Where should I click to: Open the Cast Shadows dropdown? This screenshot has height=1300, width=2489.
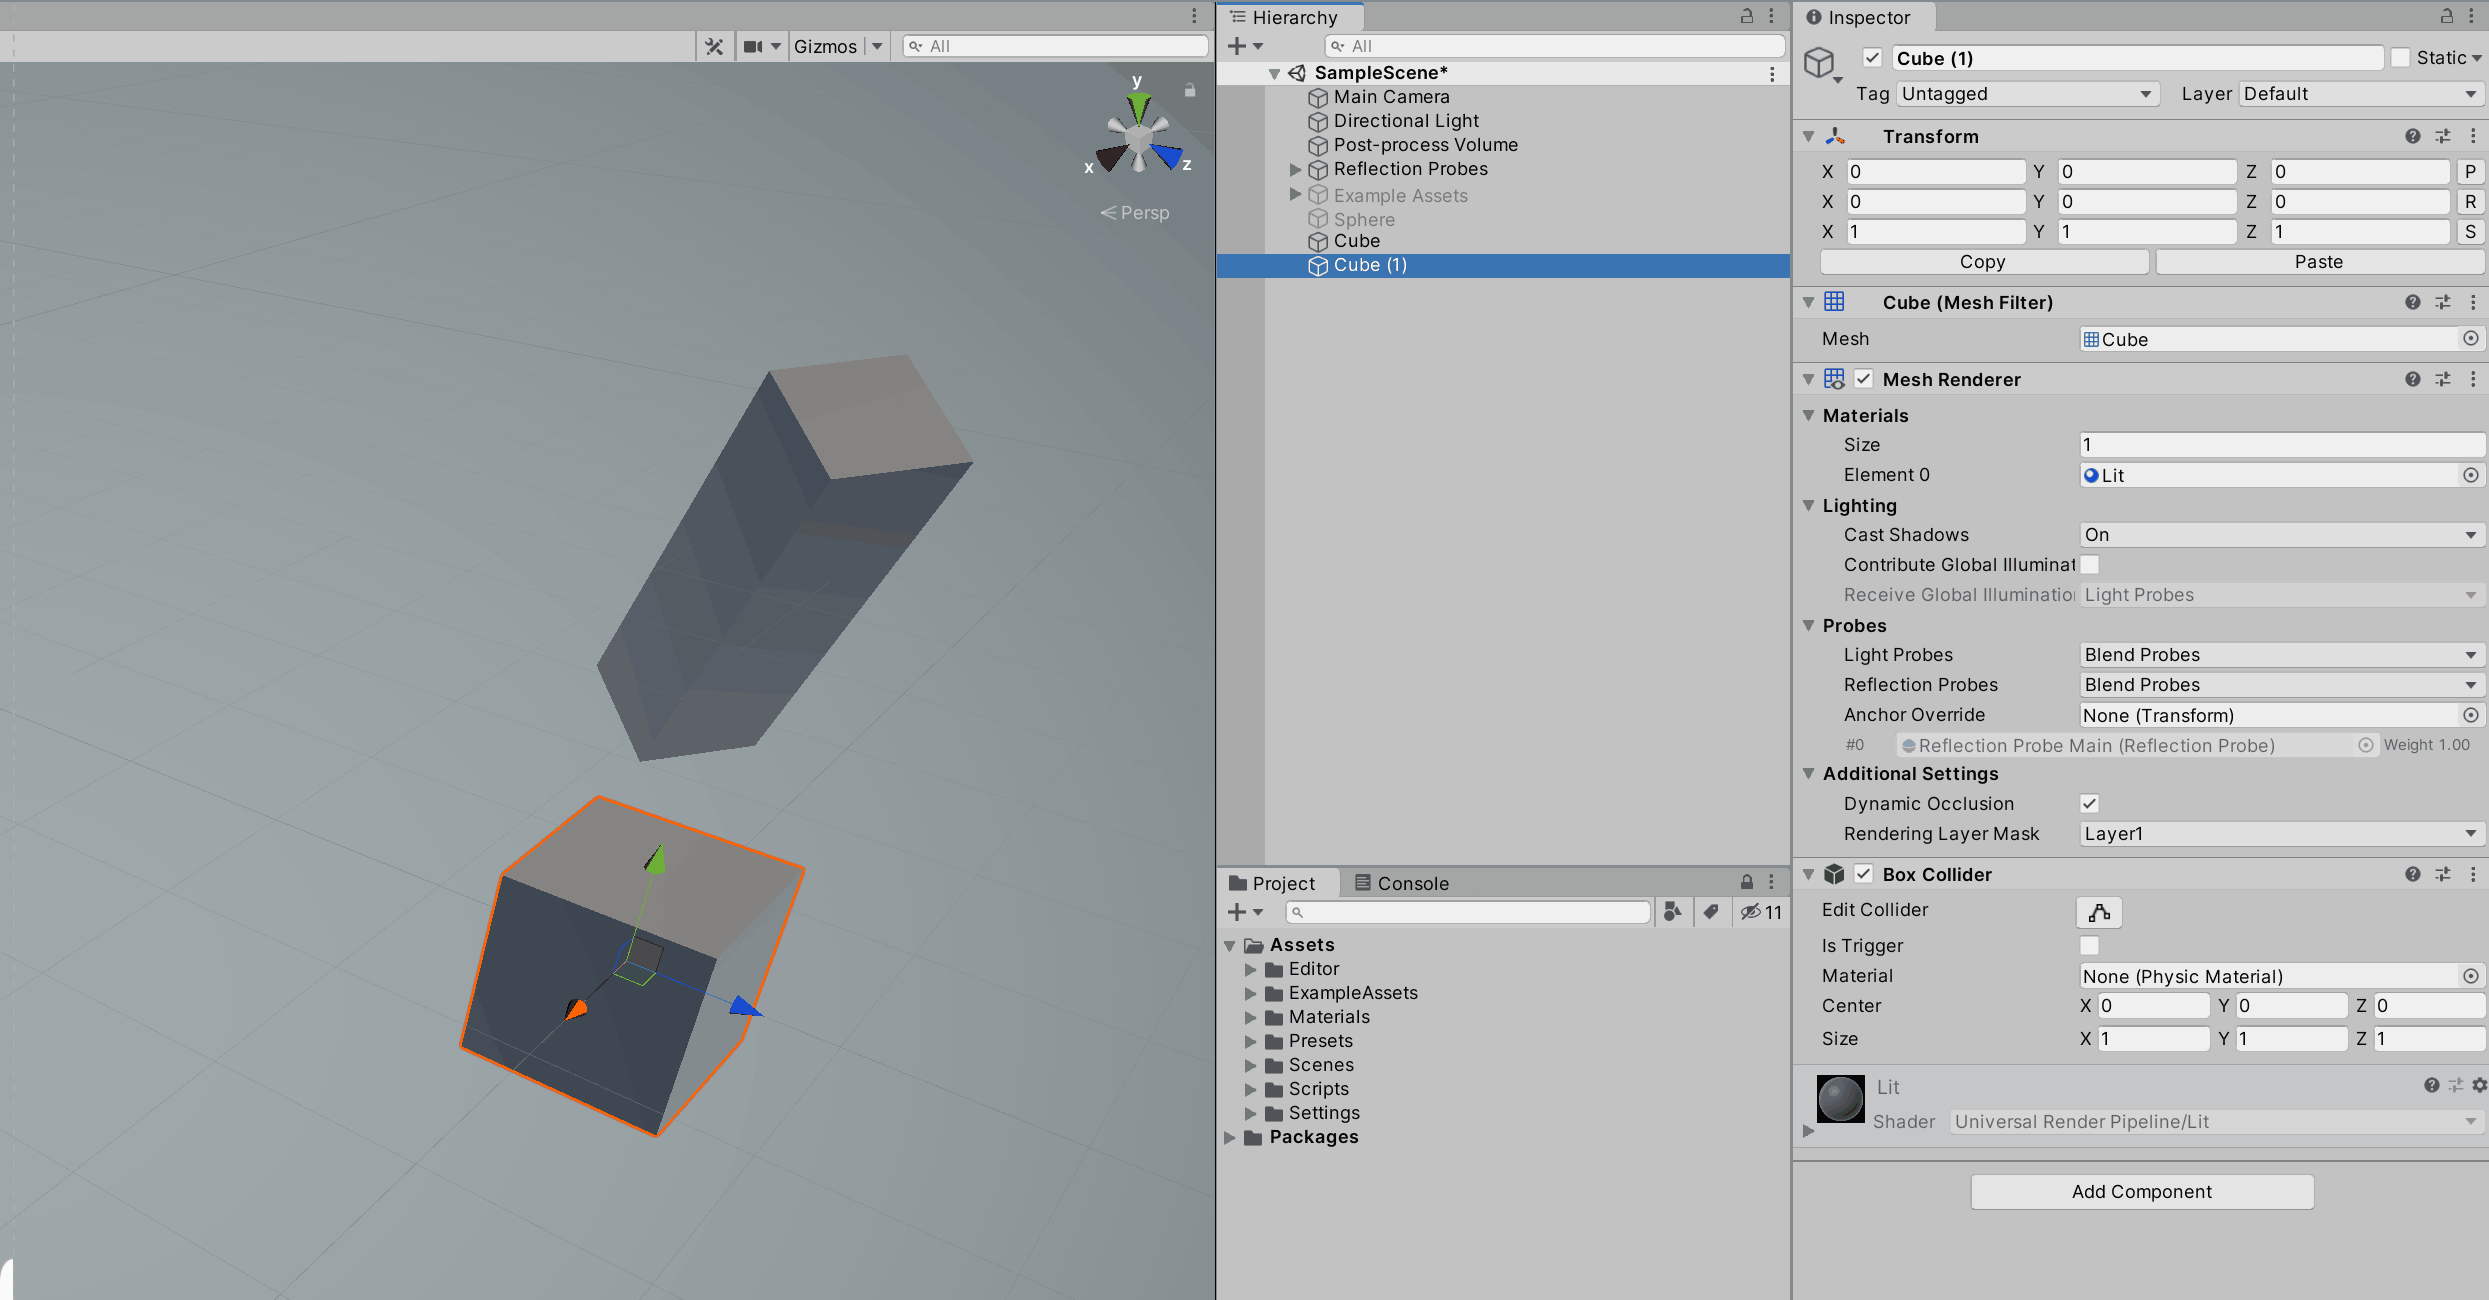point(2280,535)
